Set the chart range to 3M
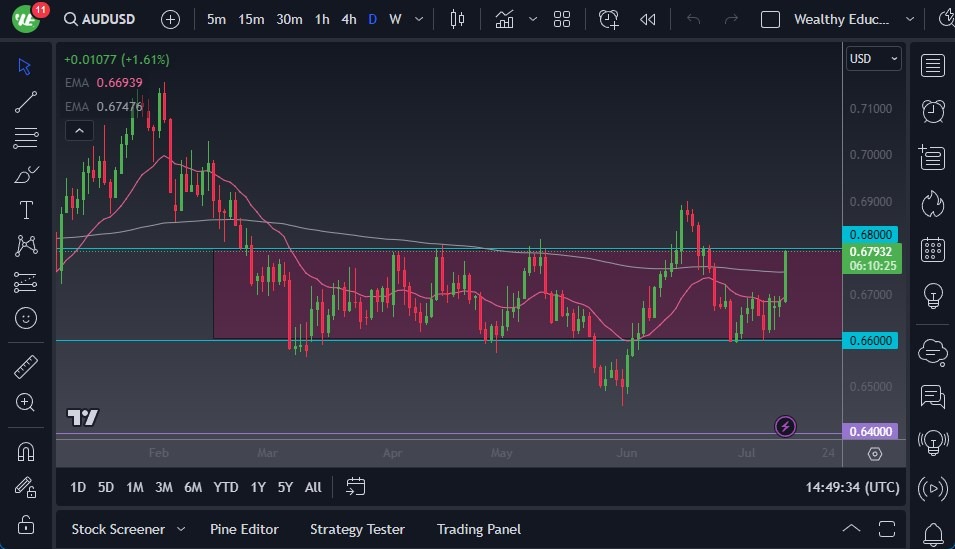Viewport: 955px width, 549px height. coord(164,487)
